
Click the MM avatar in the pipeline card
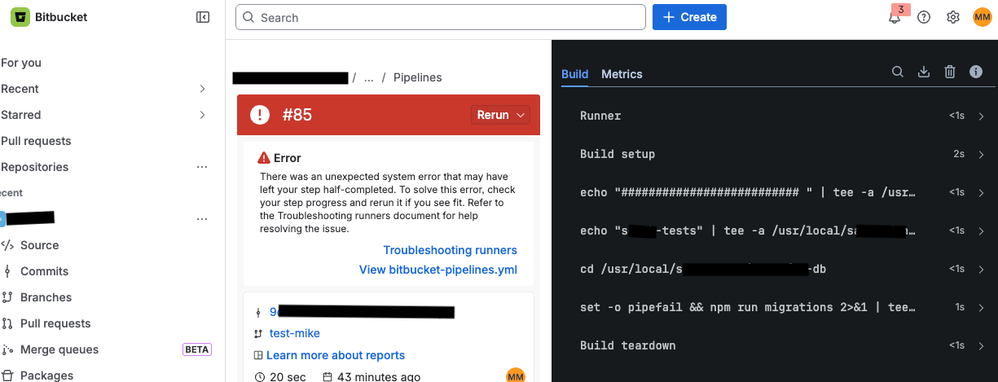(516, 376)
